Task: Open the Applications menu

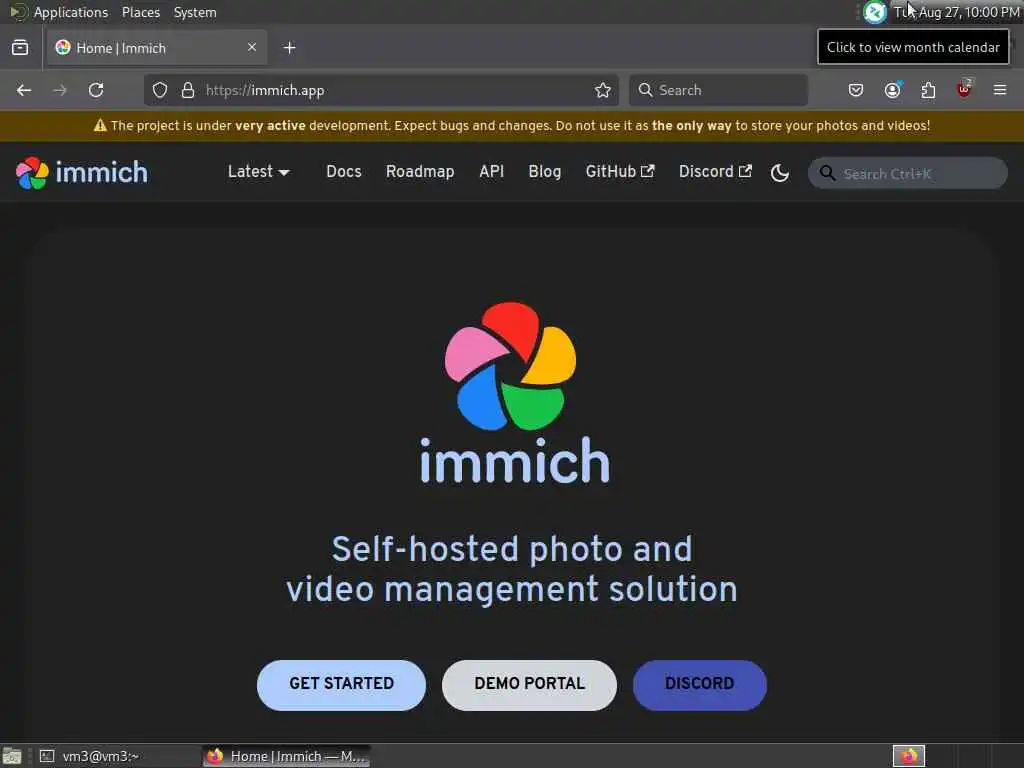Action: (71, 12)
